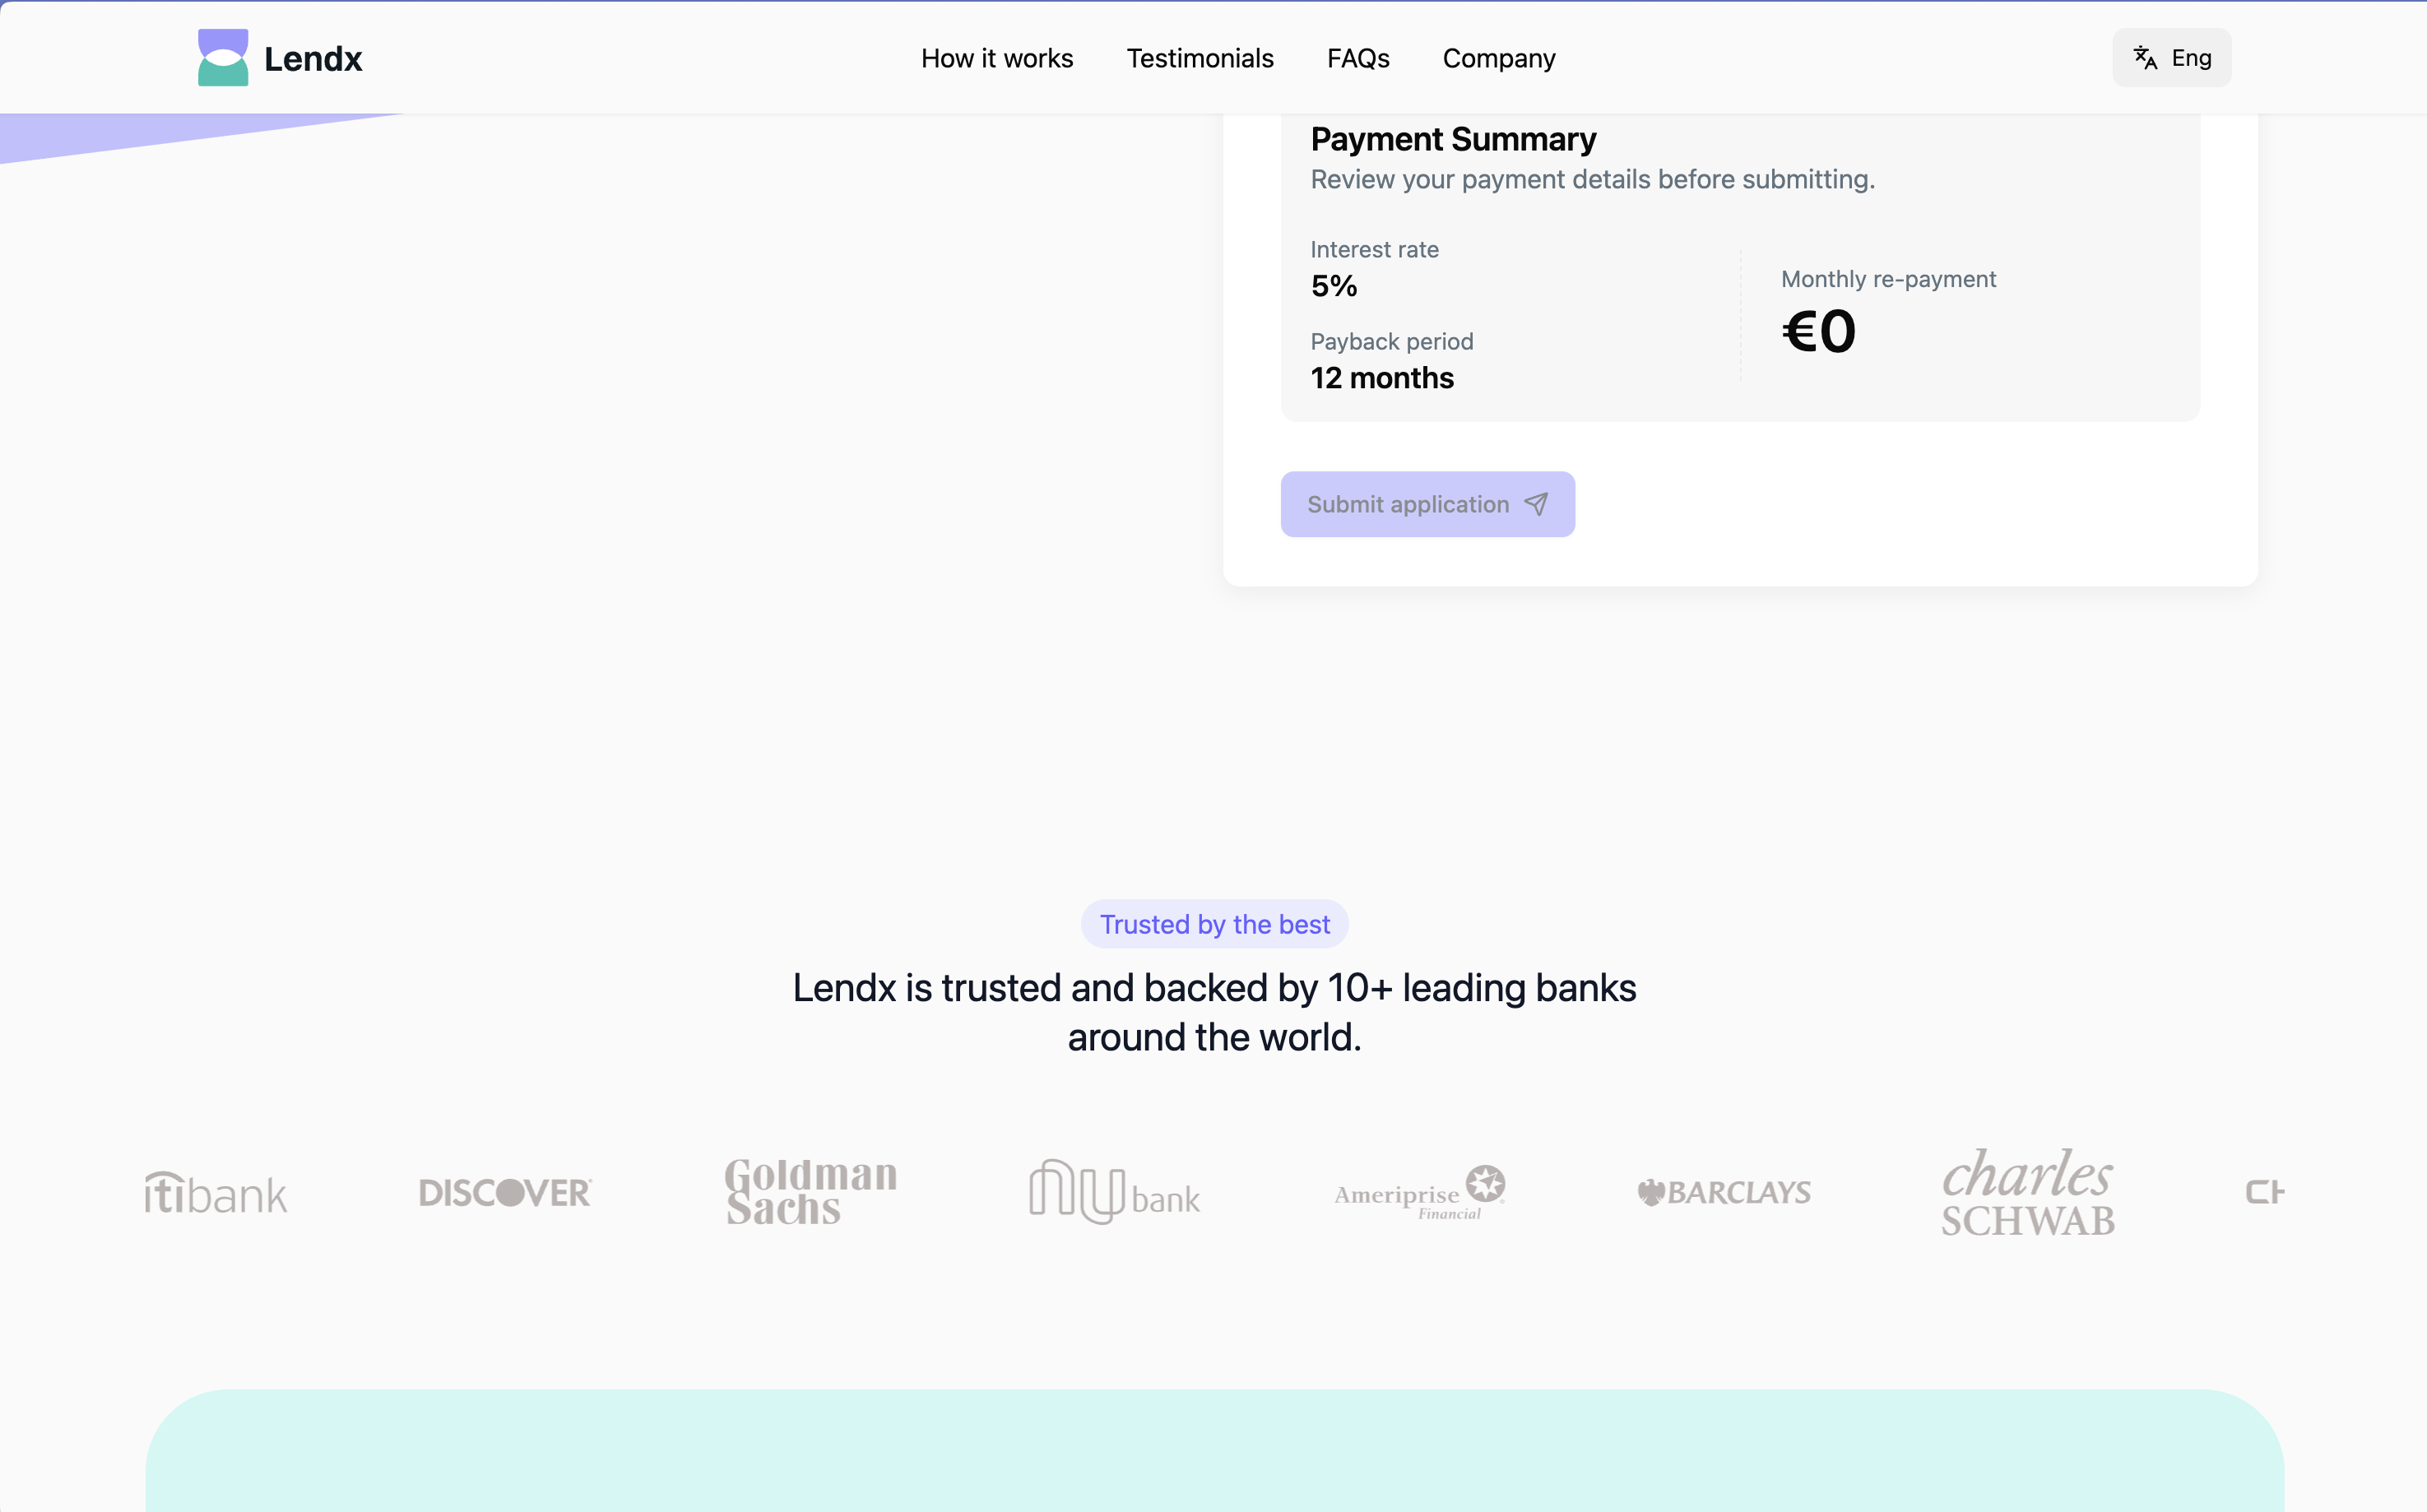Click the Ameriprise Financial logo

1419,1192
